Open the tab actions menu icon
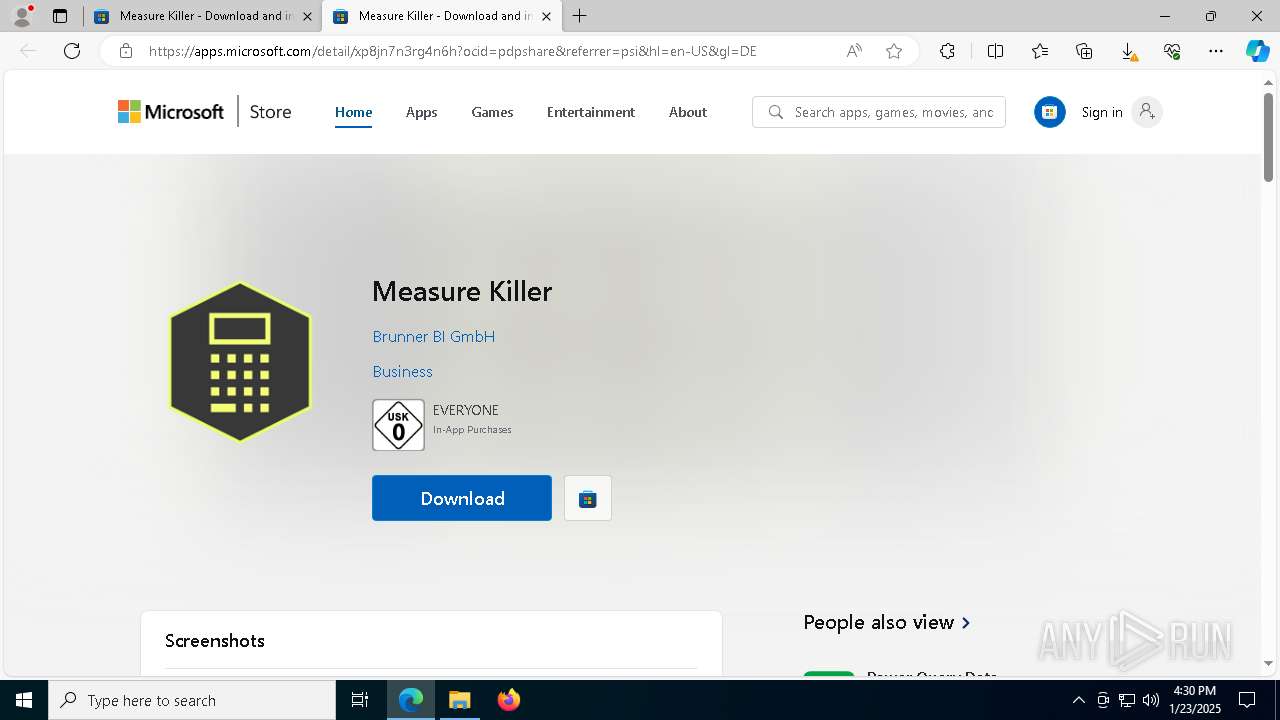 (x=60, y=16)
